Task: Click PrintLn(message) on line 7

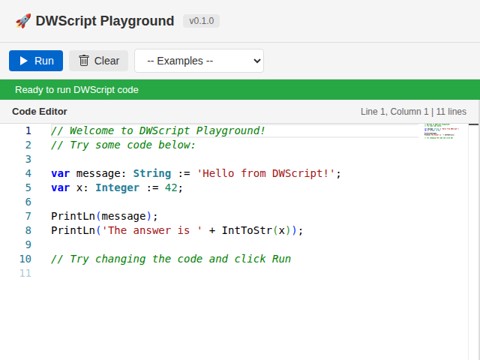Action: point(104,216)
